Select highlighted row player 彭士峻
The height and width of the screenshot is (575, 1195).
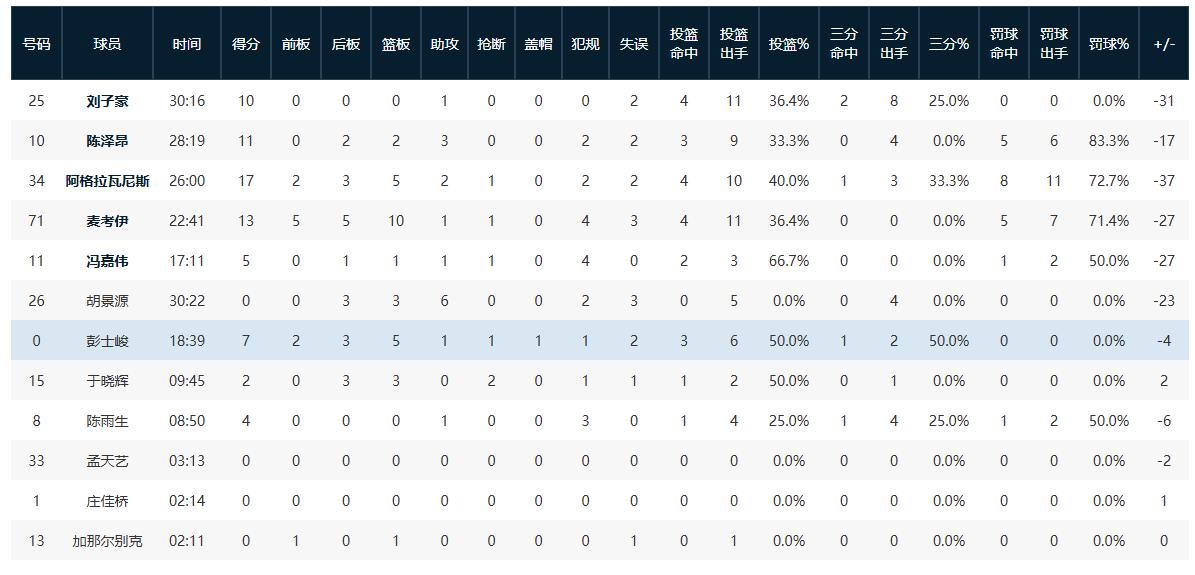click(107, 341)
